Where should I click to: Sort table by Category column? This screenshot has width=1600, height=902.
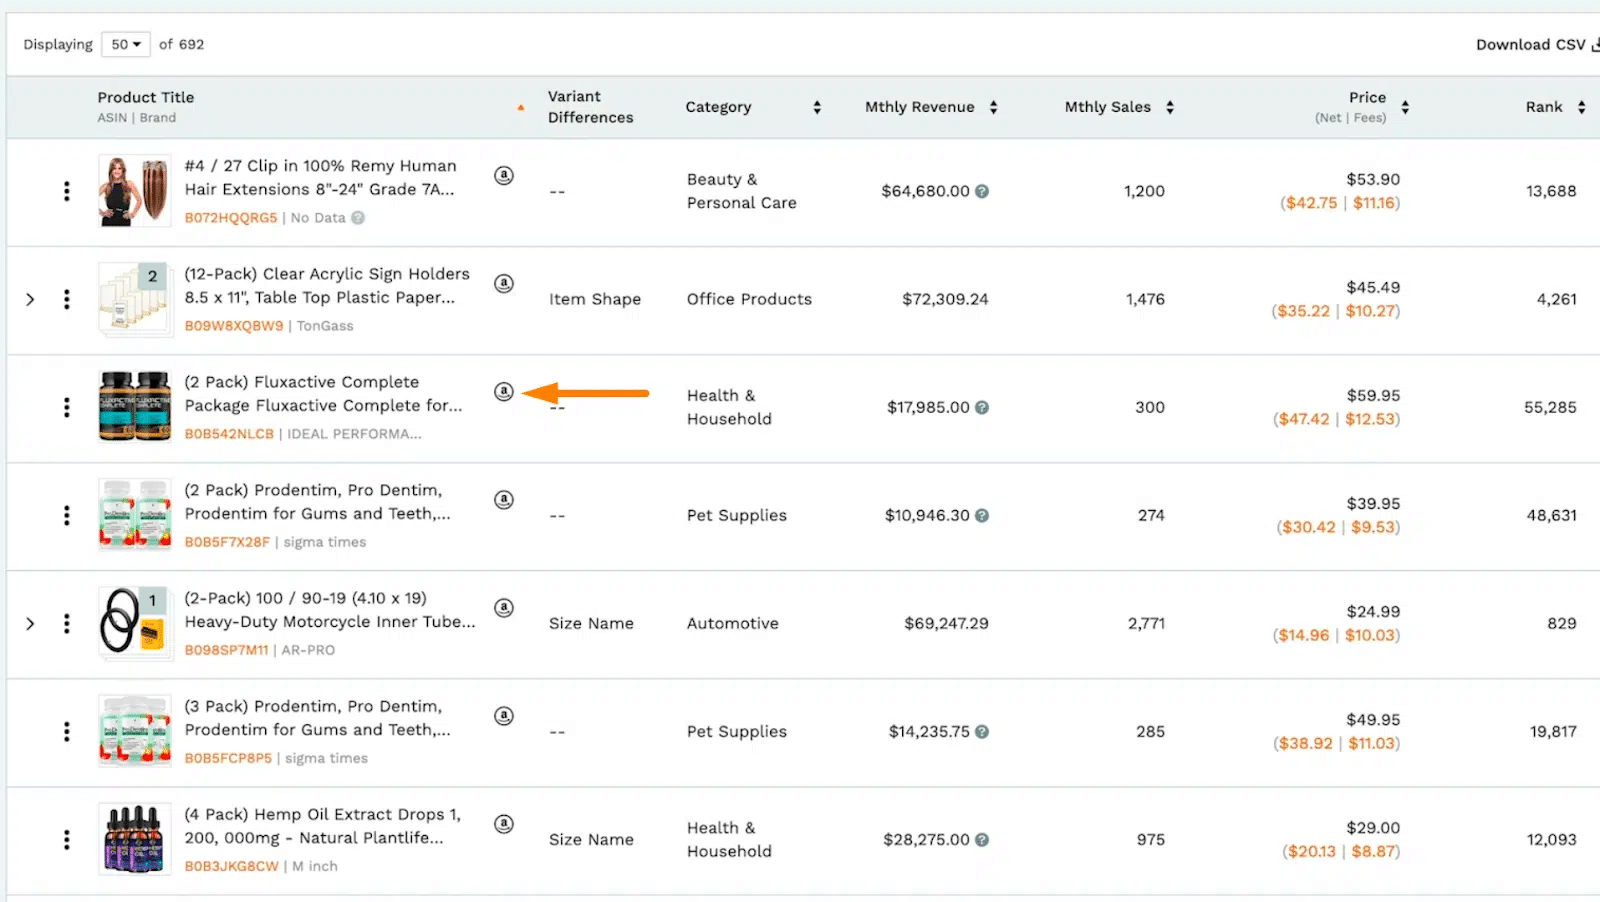817,107
